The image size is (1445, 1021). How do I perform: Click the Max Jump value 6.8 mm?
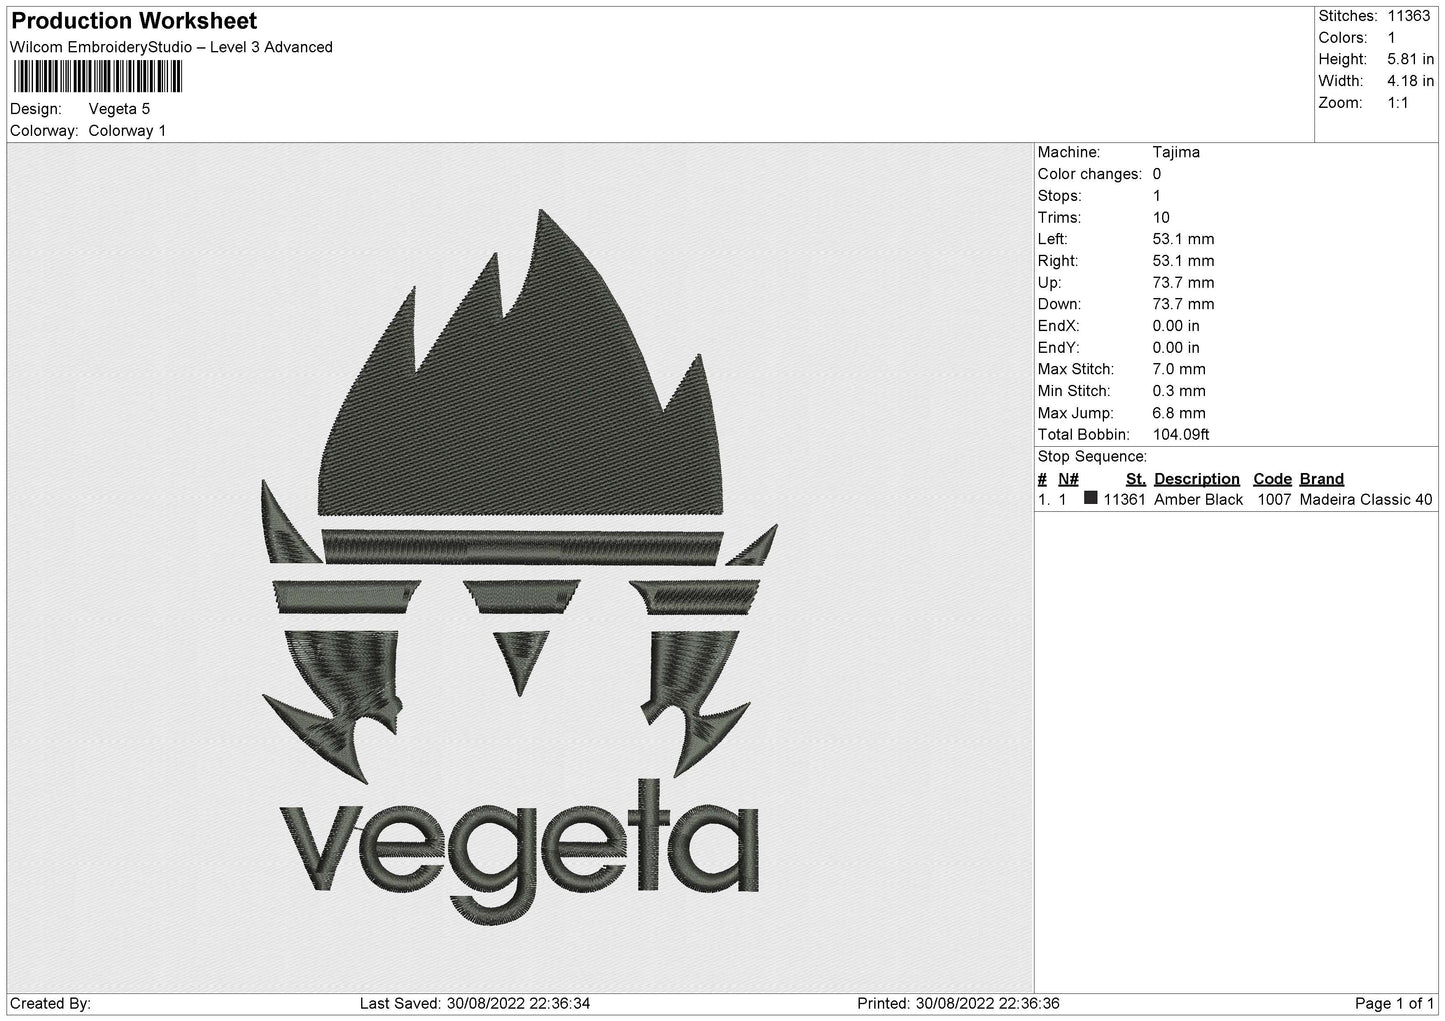[x=1179, y=413]
